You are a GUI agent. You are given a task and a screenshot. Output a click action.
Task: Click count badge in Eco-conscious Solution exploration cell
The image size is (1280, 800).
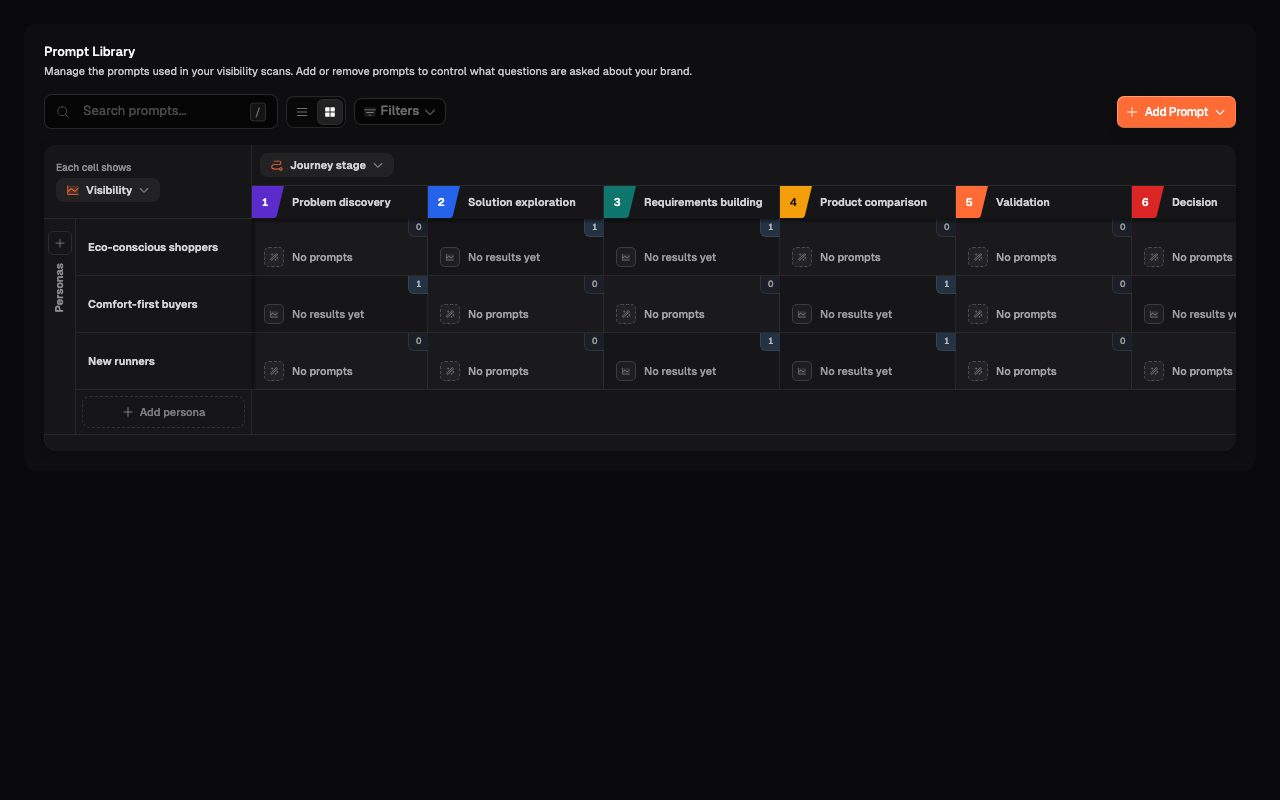click(x=594, y=227)
